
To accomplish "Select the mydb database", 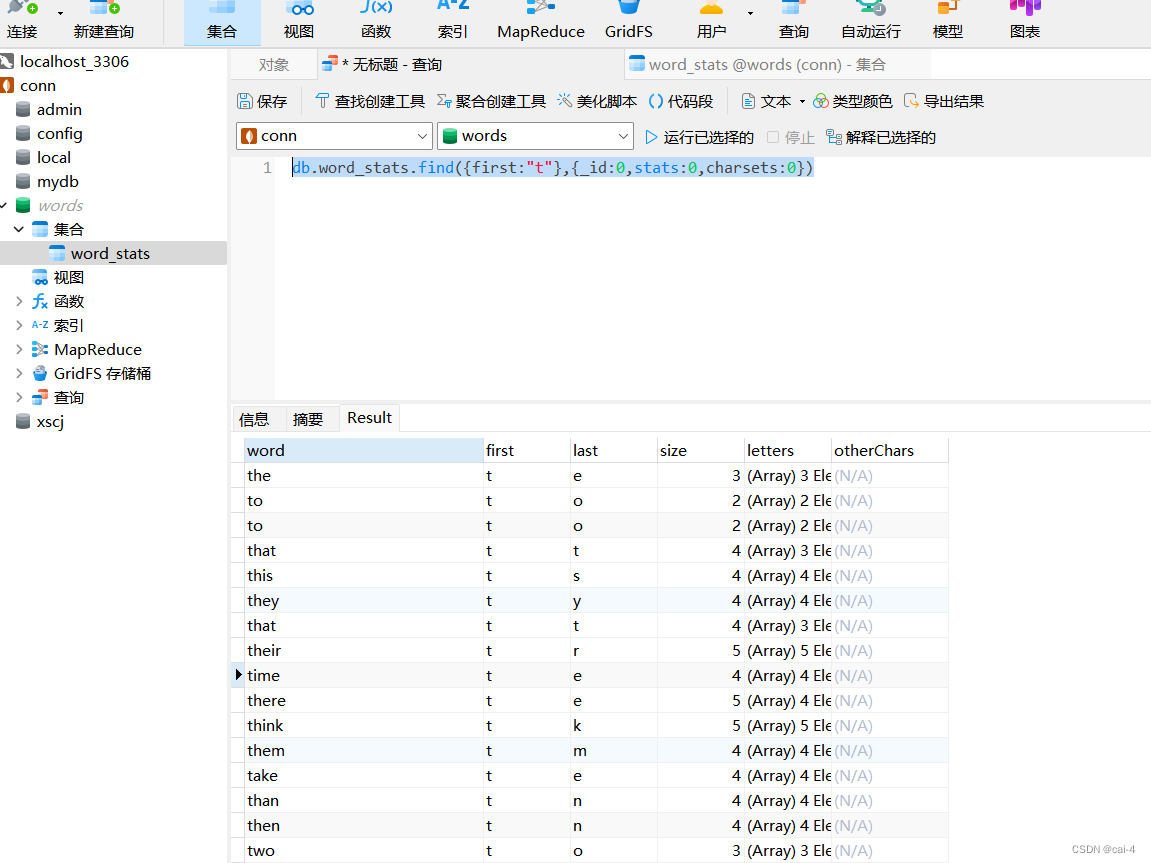I will (x=57, y=182).
